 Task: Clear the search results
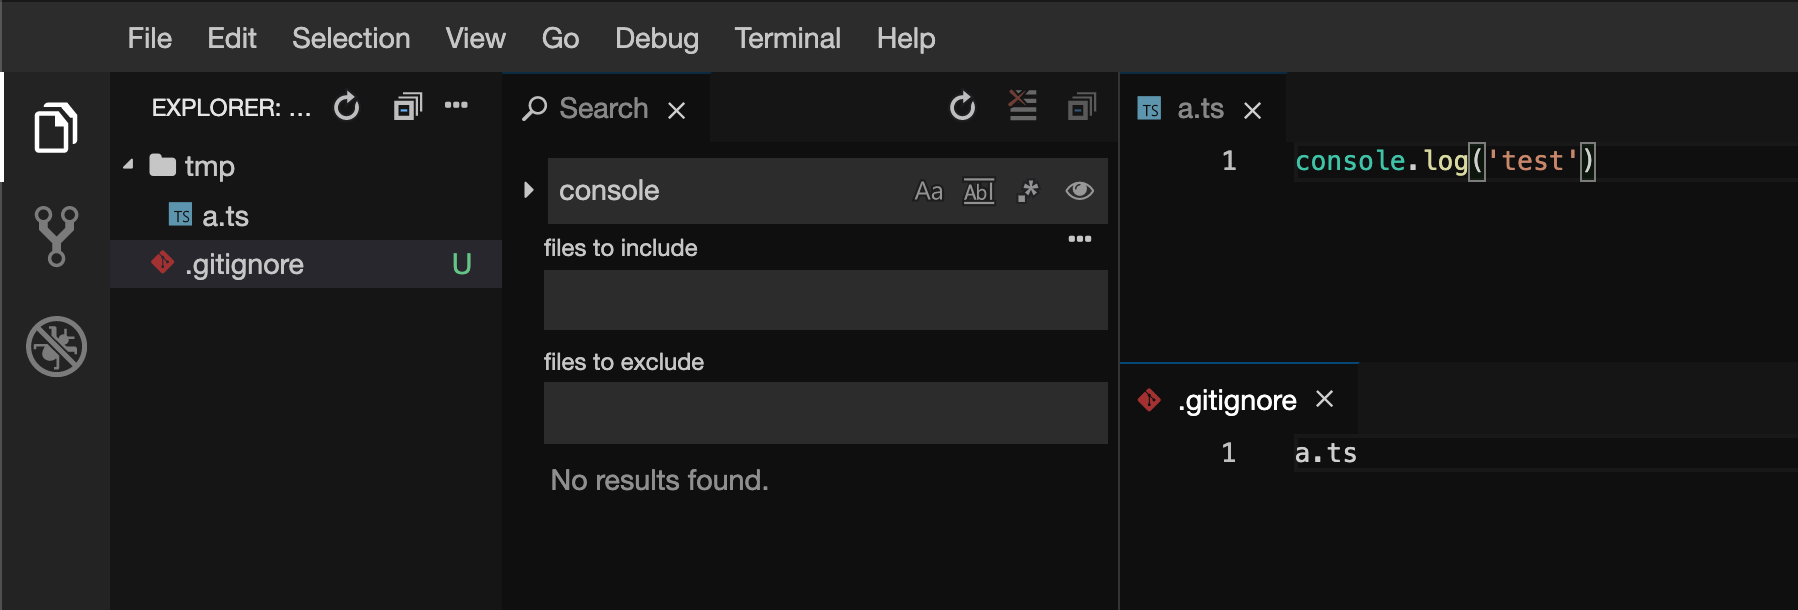click(1022, 106)
